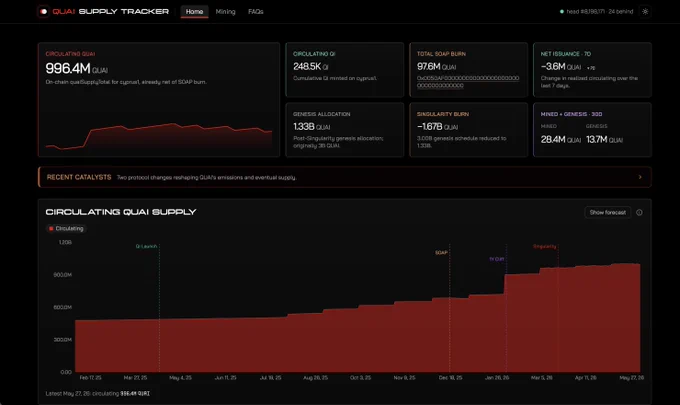Viewport: 680px width, 405px height.
Task: Switch to the Mining tab
Action: [226, 12]
